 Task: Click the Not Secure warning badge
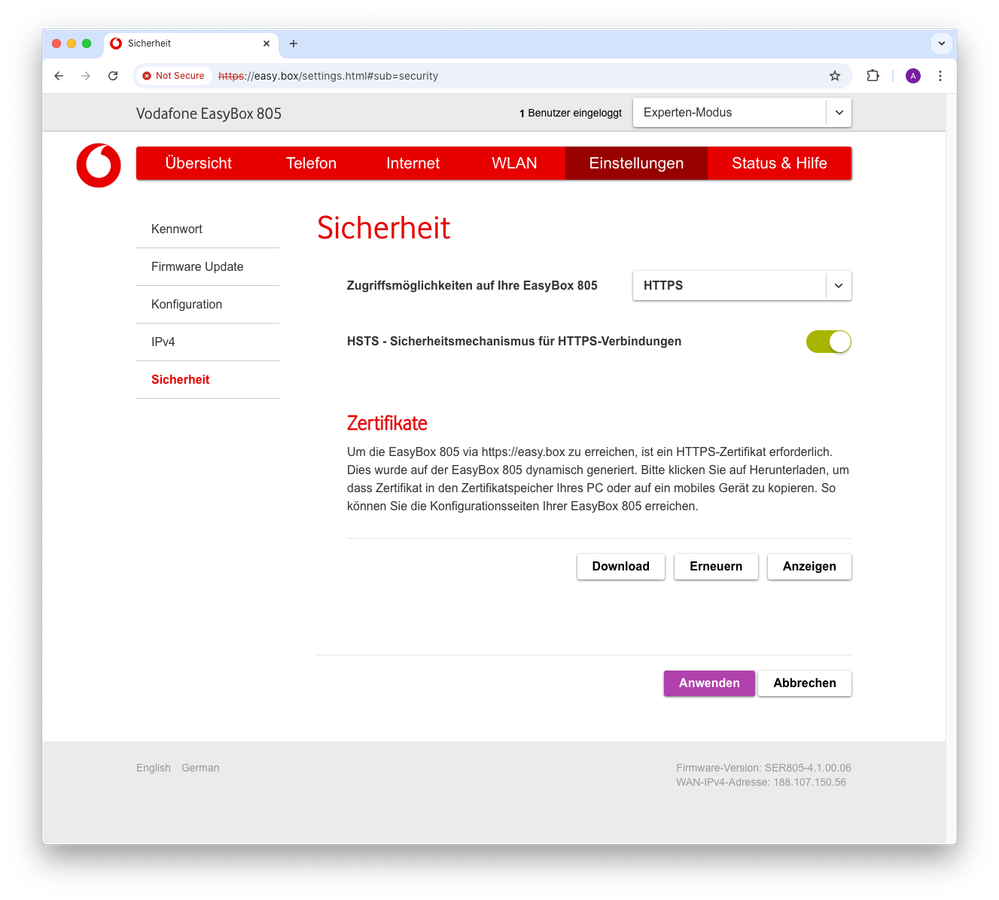174,76
